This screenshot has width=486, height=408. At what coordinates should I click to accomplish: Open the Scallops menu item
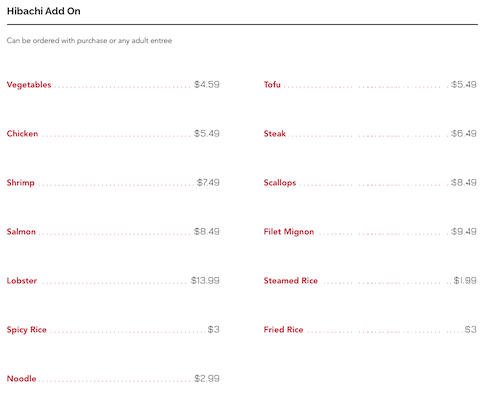click(280, 183)
